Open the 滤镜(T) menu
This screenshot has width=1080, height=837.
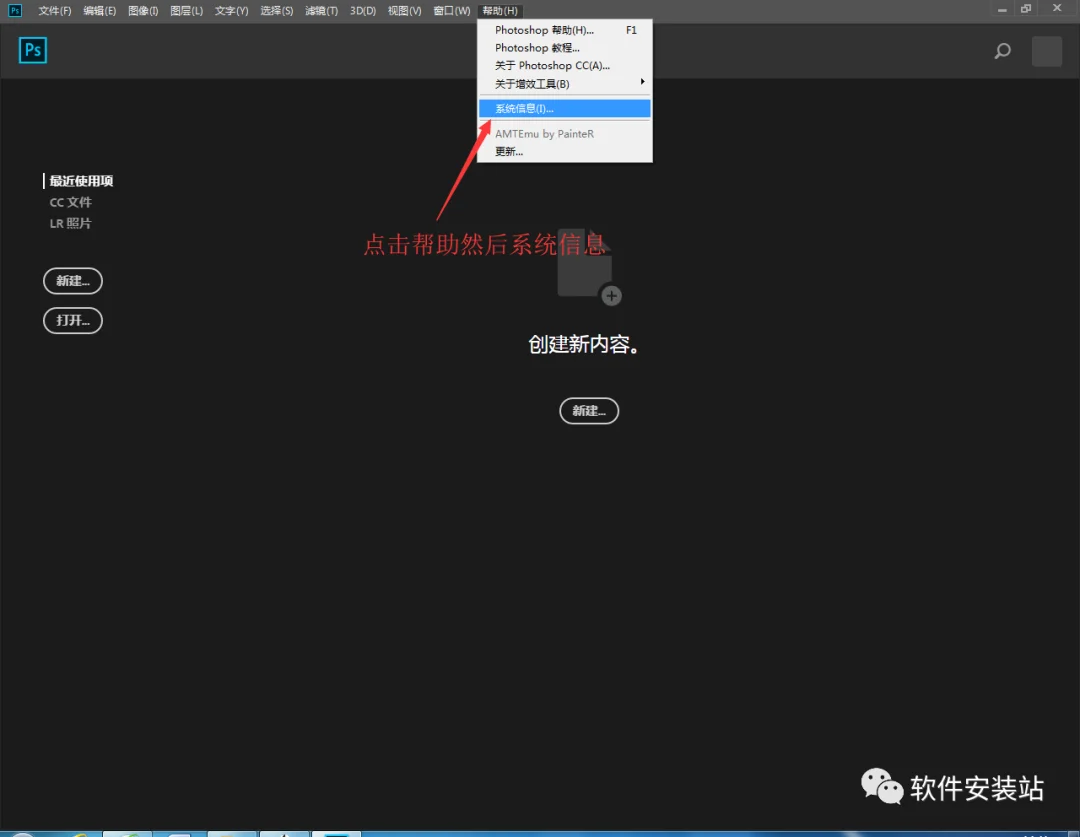321,11
